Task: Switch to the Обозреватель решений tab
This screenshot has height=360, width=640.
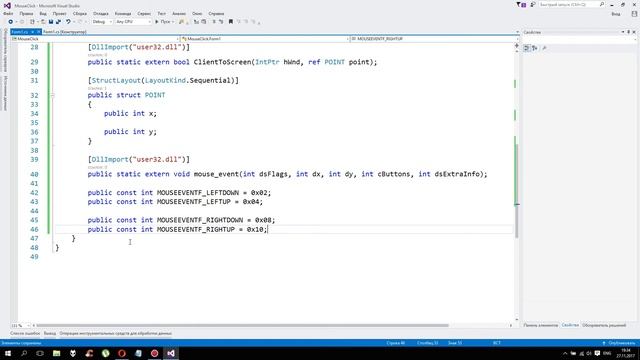Action: [x=604, y=325]
